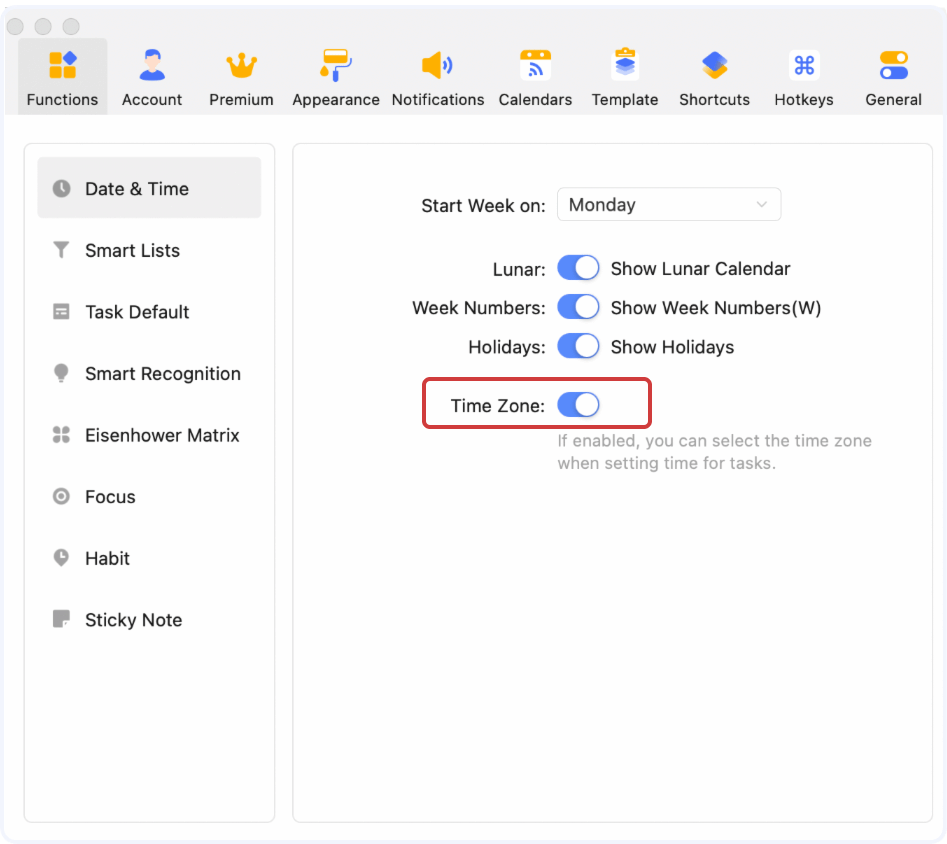Expand the Start Week on dropdown
This screenshot has height=844, width=947.
(x=668, y=205)
